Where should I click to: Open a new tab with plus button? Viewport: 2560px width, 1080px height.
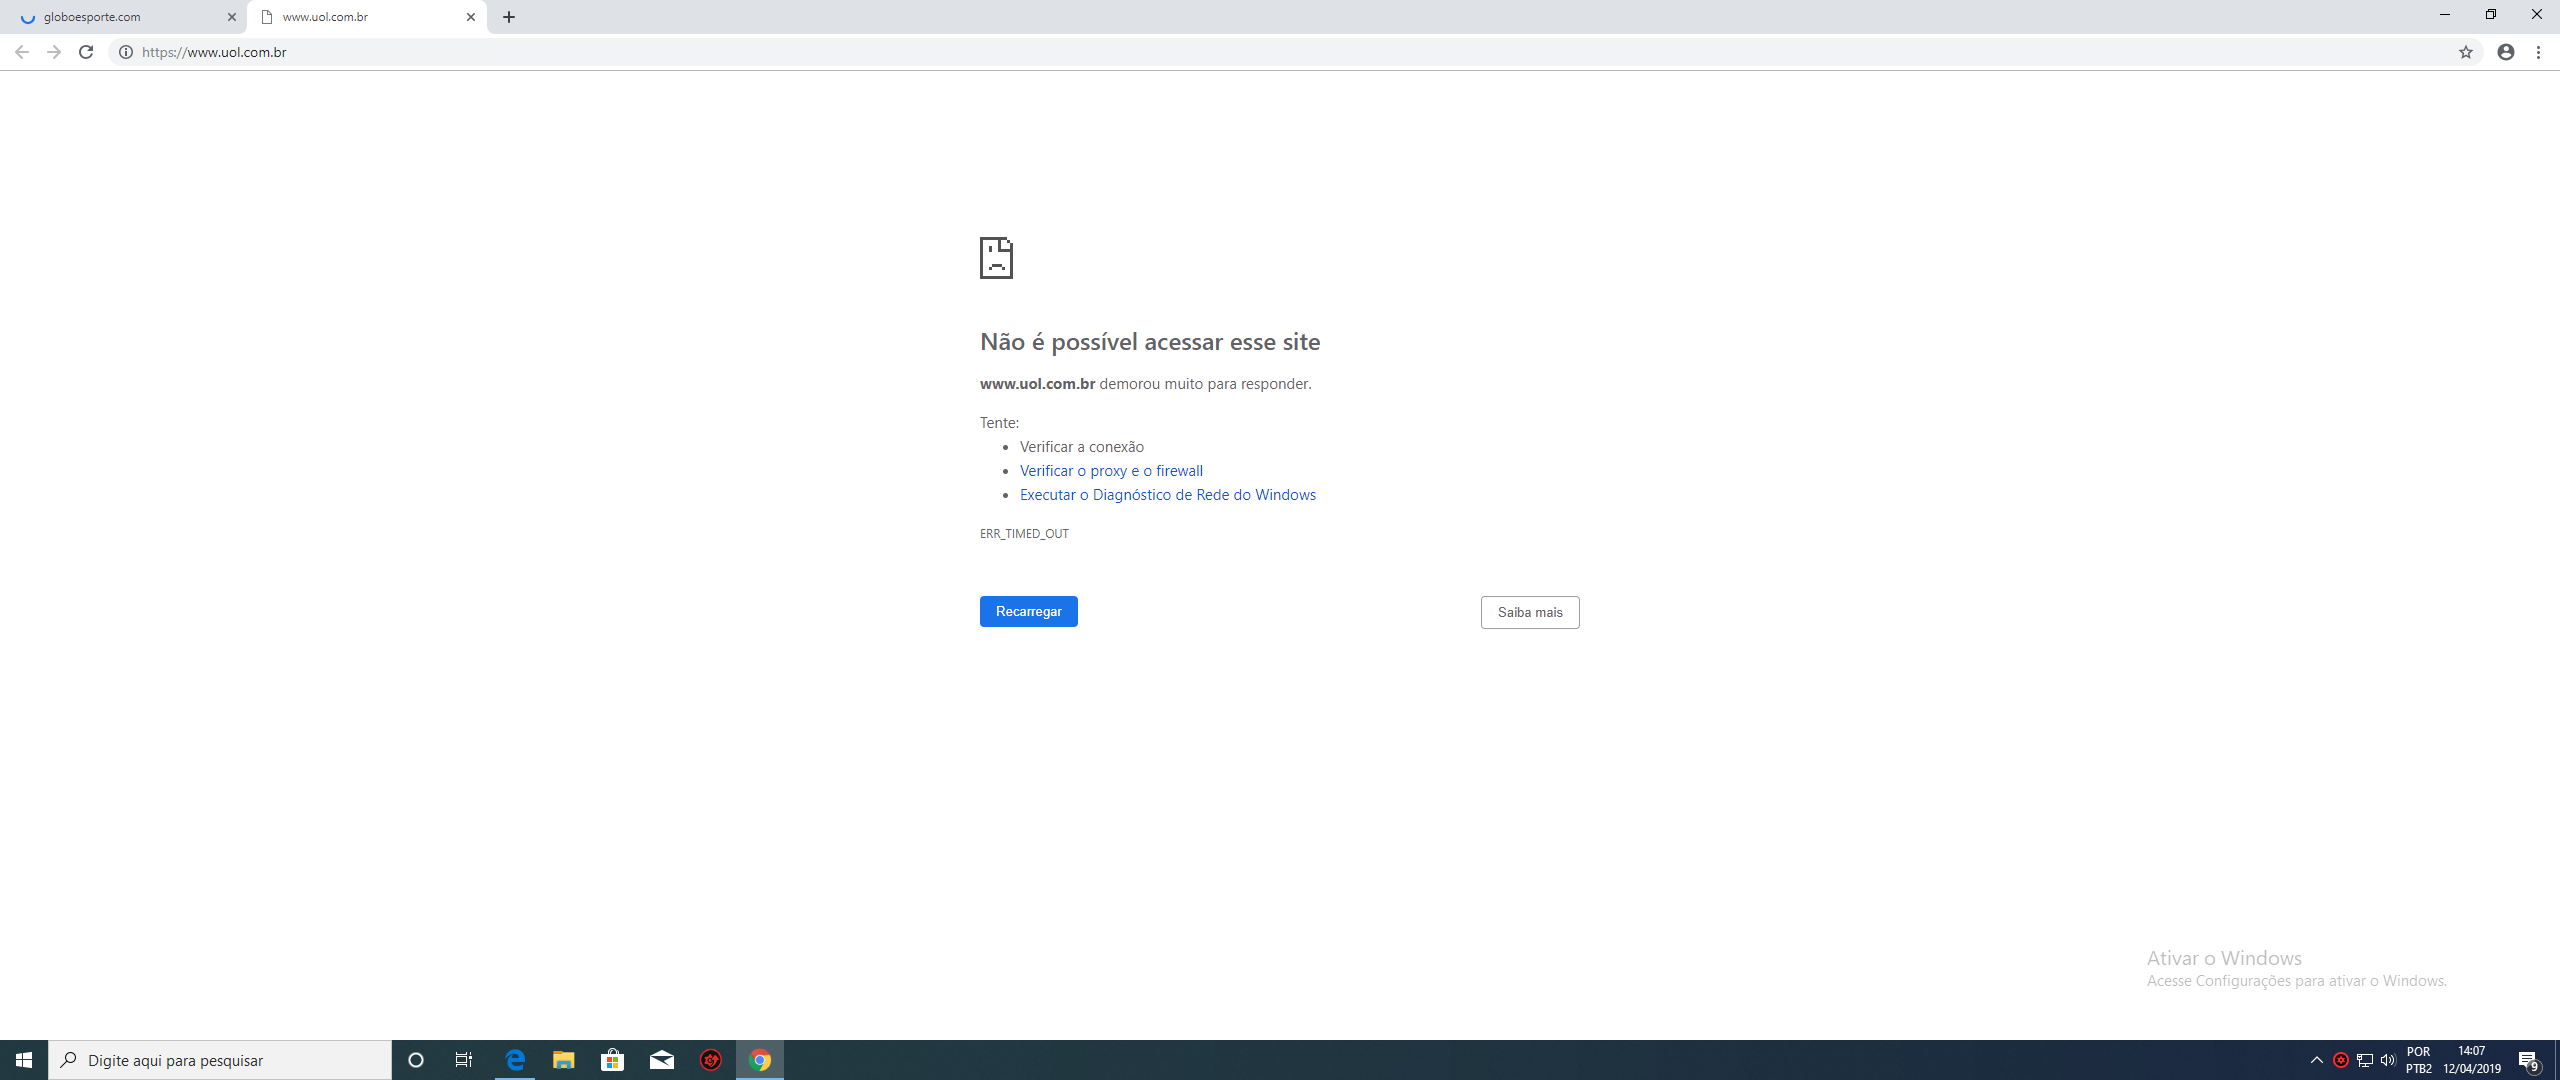point(509,17)
